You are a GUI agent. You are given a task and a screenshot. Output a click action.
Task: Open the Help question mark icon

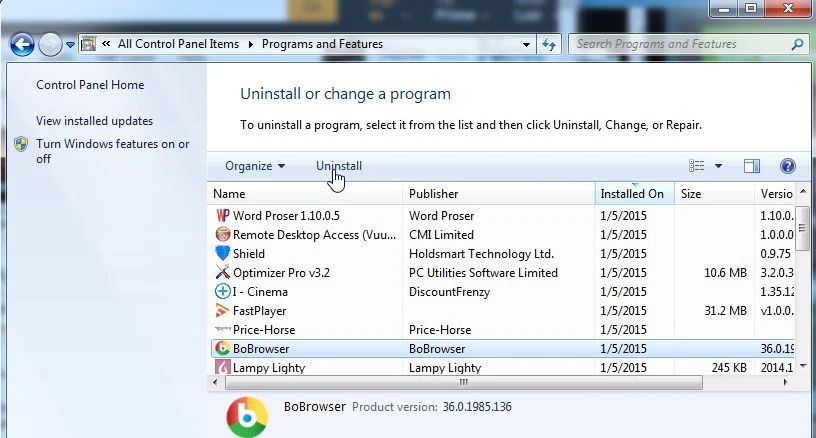(x=787, y=166)
